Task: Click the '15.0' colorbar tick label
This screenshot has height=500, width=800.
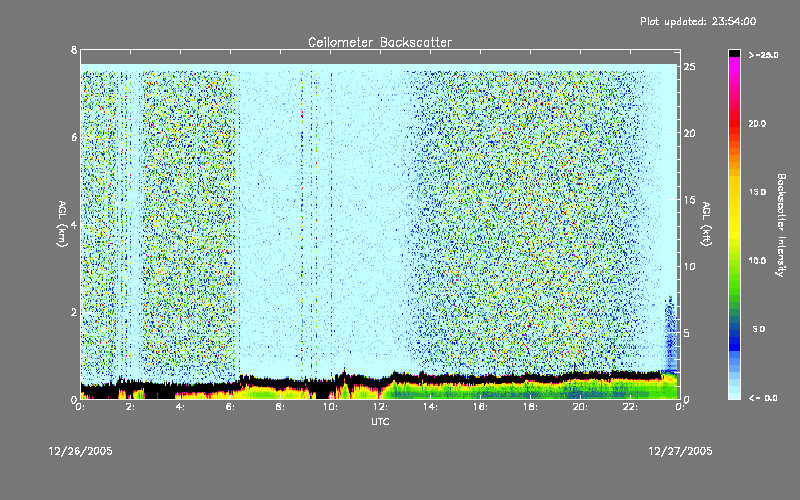Action: point(757,192)
